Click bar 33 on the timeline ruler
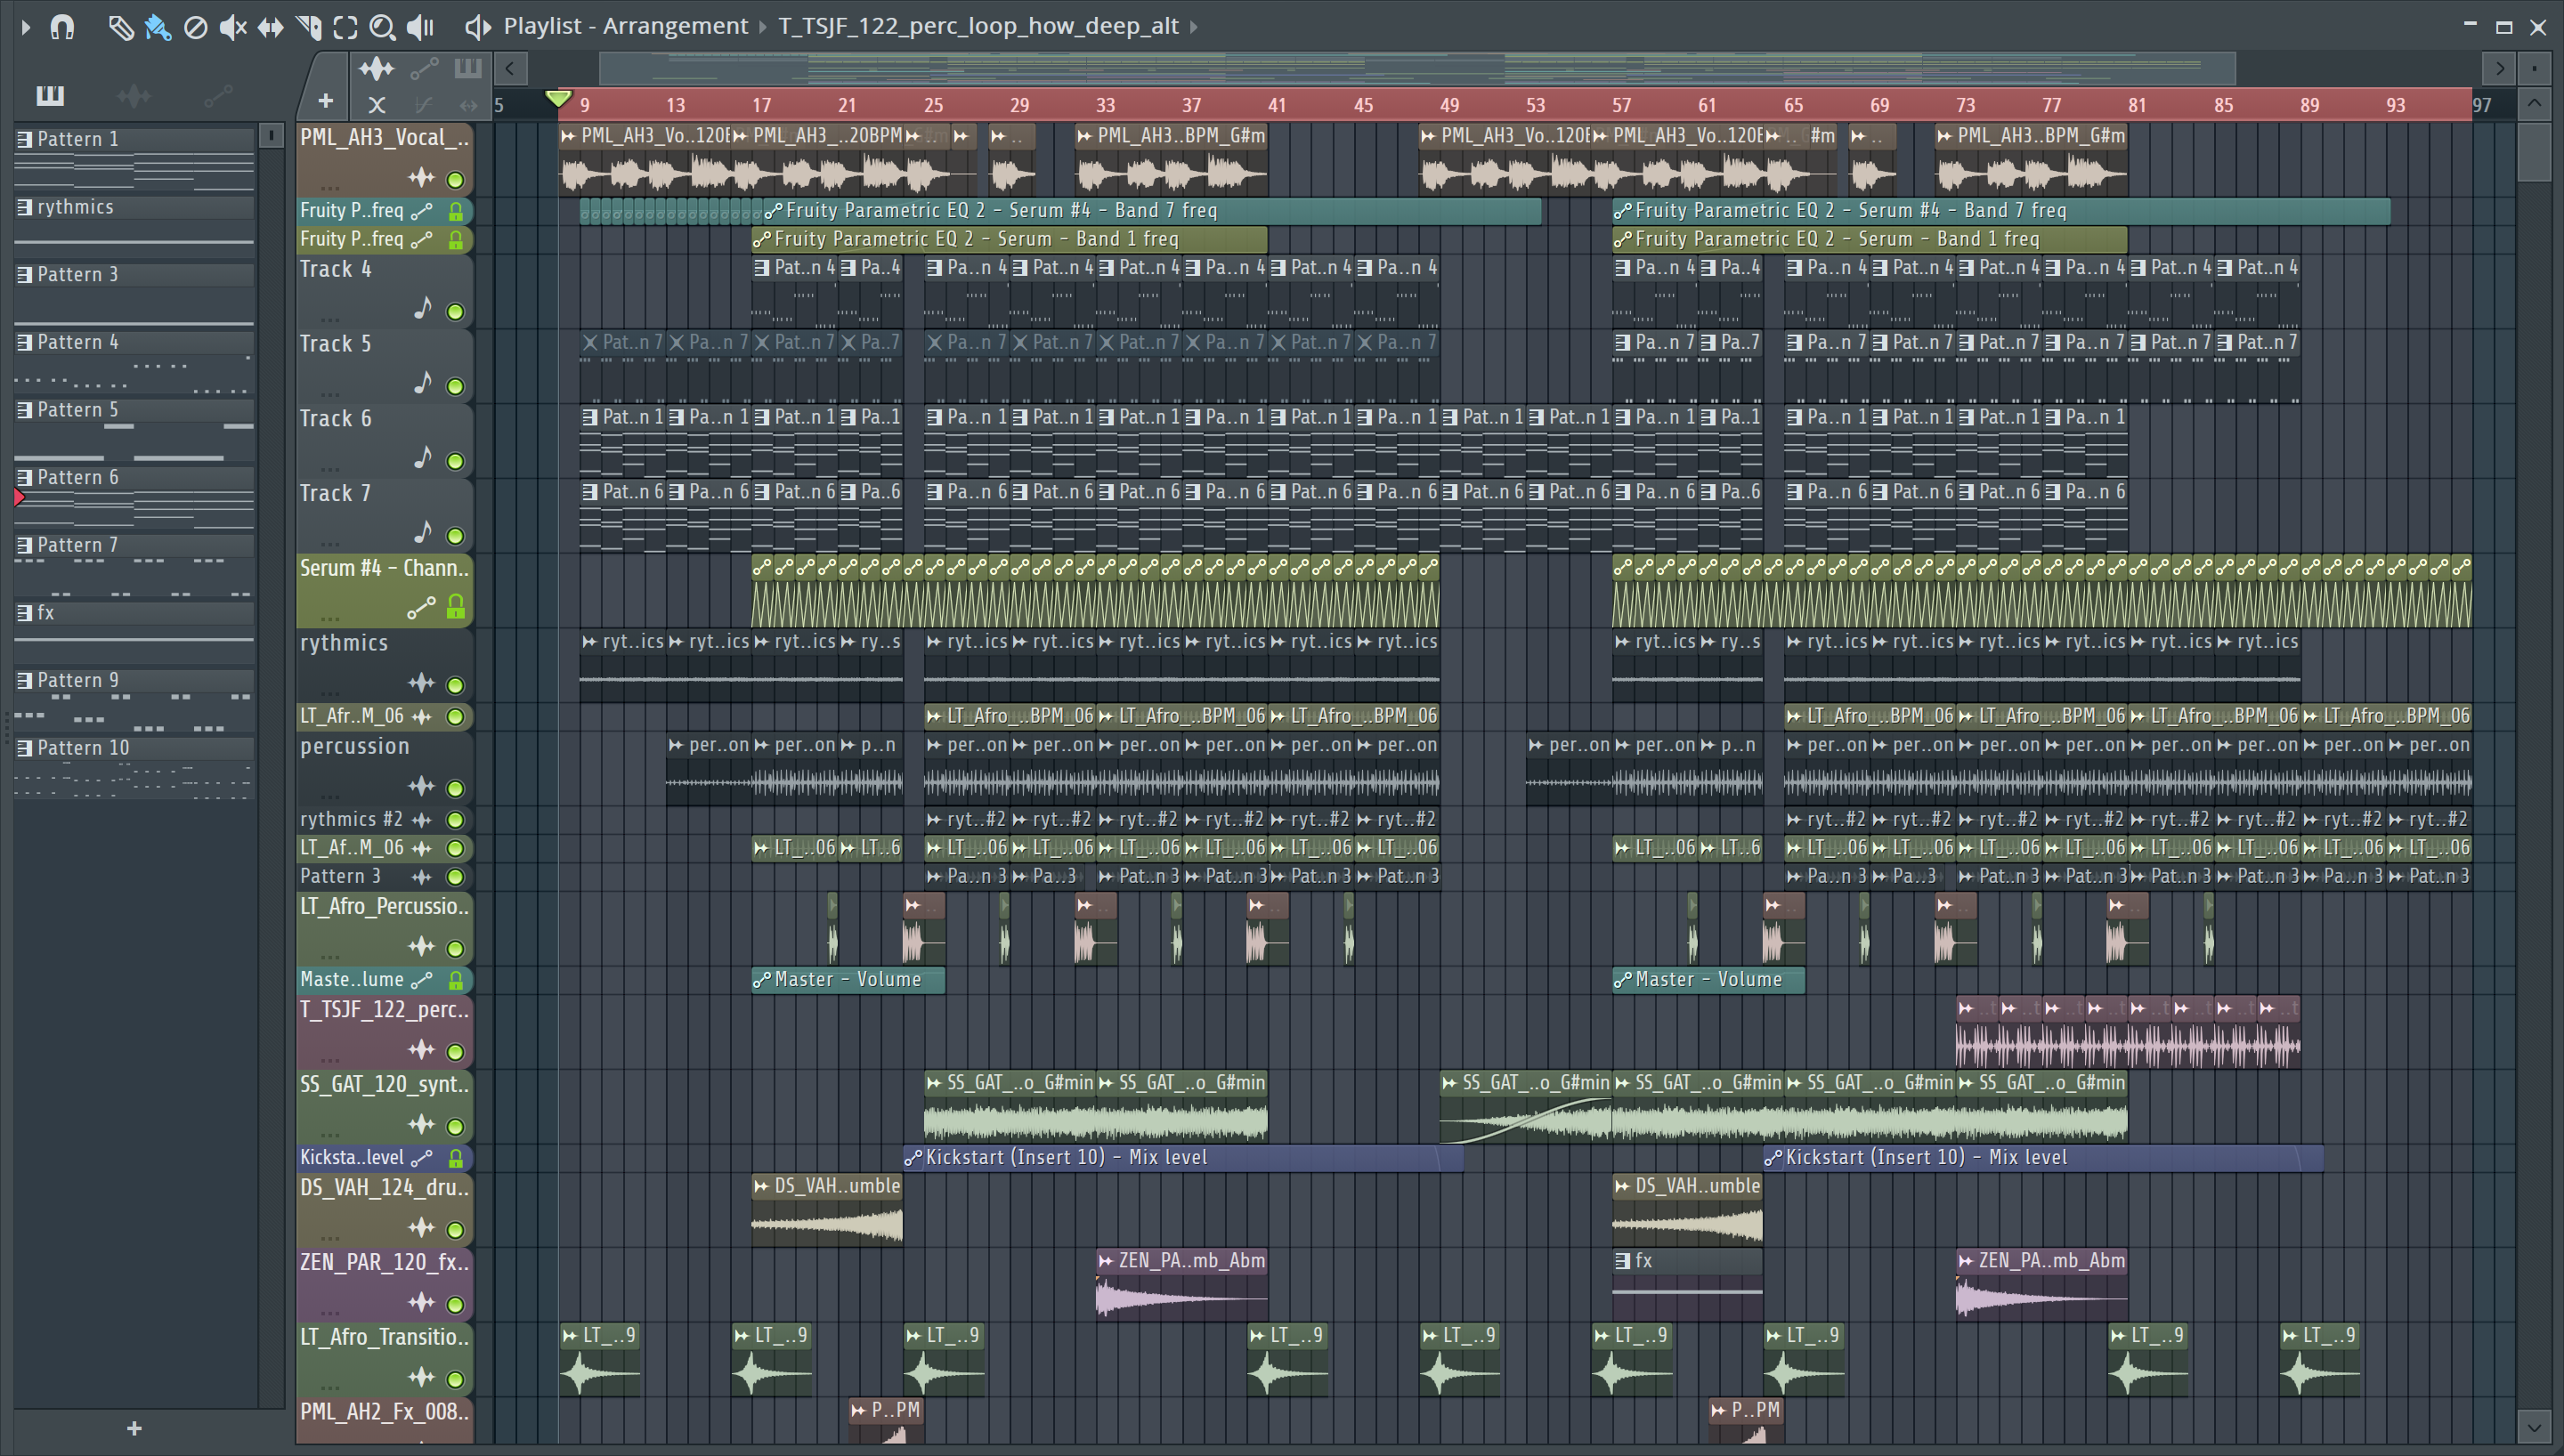 click(x=1105, y=105)
